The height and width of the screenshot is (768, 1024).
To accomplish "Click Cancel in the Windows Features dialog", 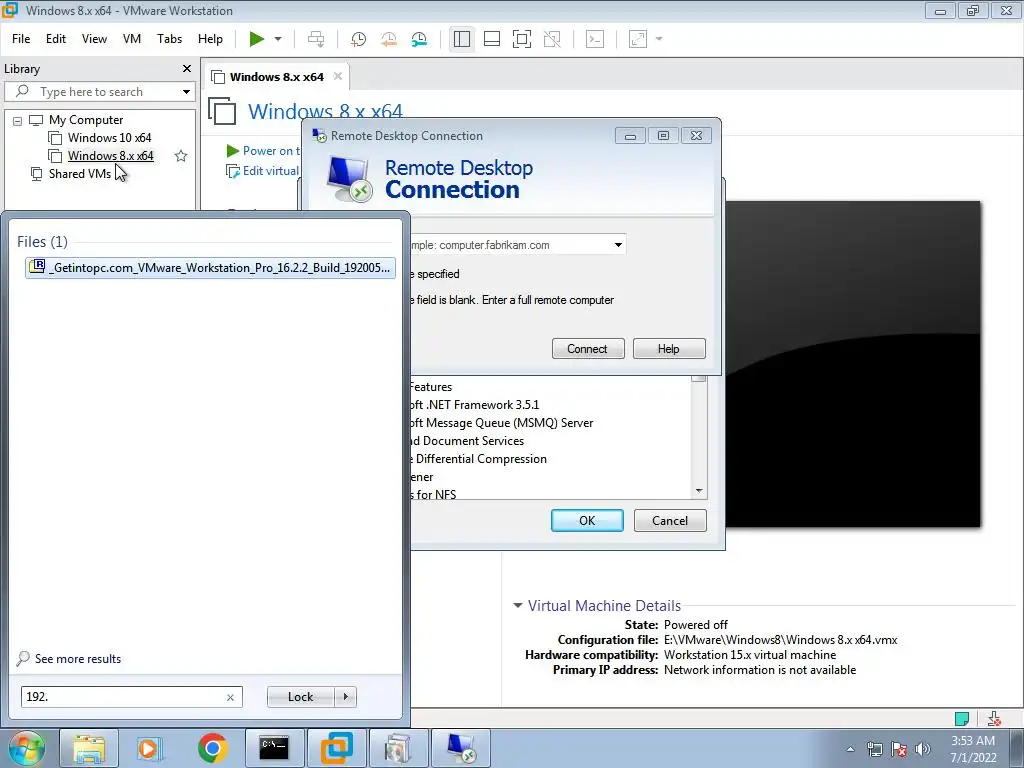I will pos(670,520).
